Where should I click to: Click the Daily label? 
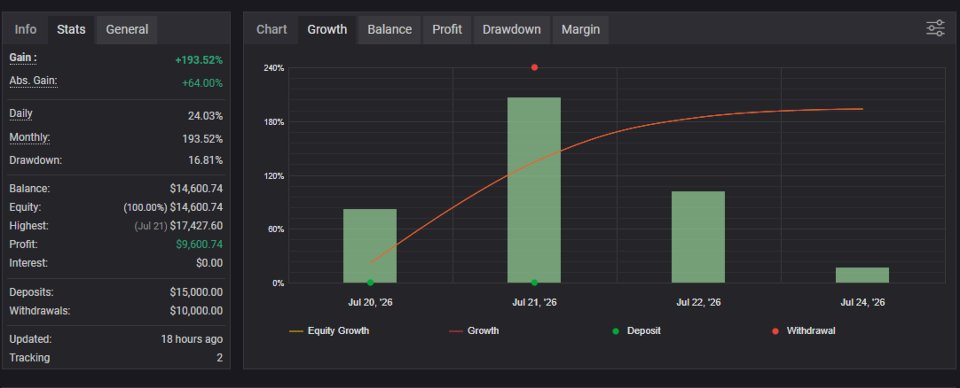tap(21, 114)
